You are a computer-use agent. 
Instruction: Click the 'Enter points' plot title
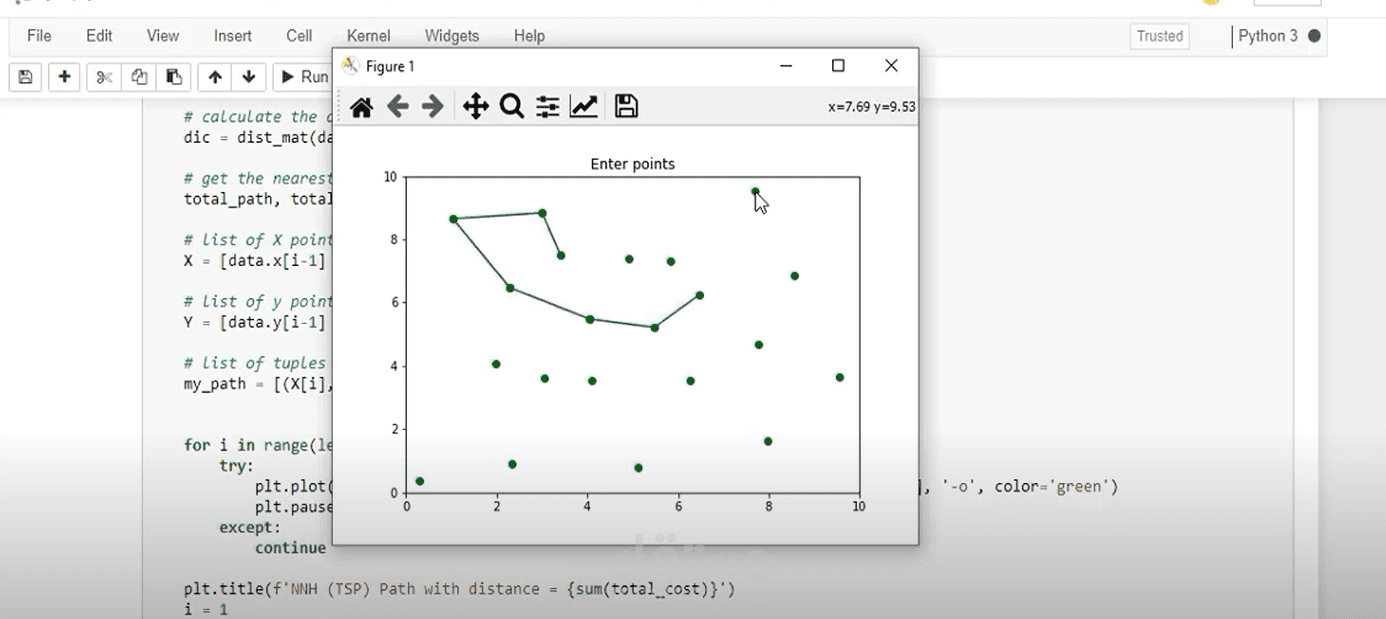tap(632, 164)
